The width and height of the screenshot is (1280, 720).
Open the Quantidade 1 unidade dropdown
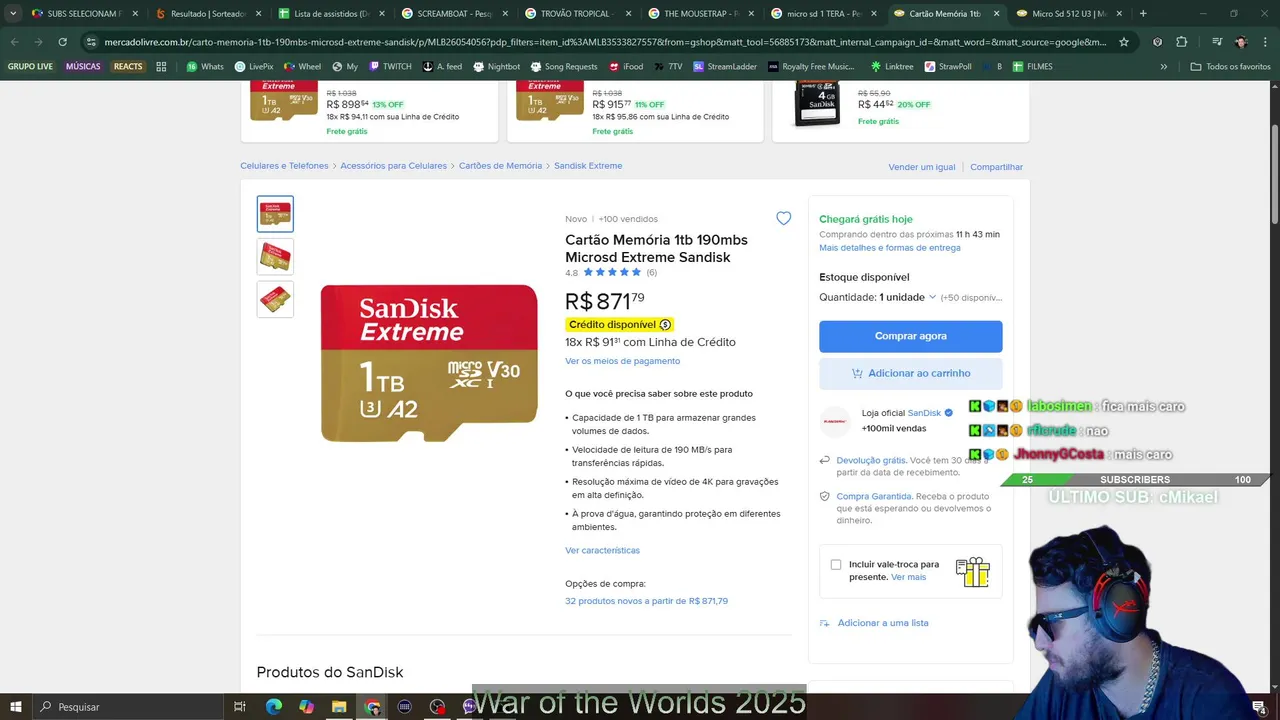point(906,297)
